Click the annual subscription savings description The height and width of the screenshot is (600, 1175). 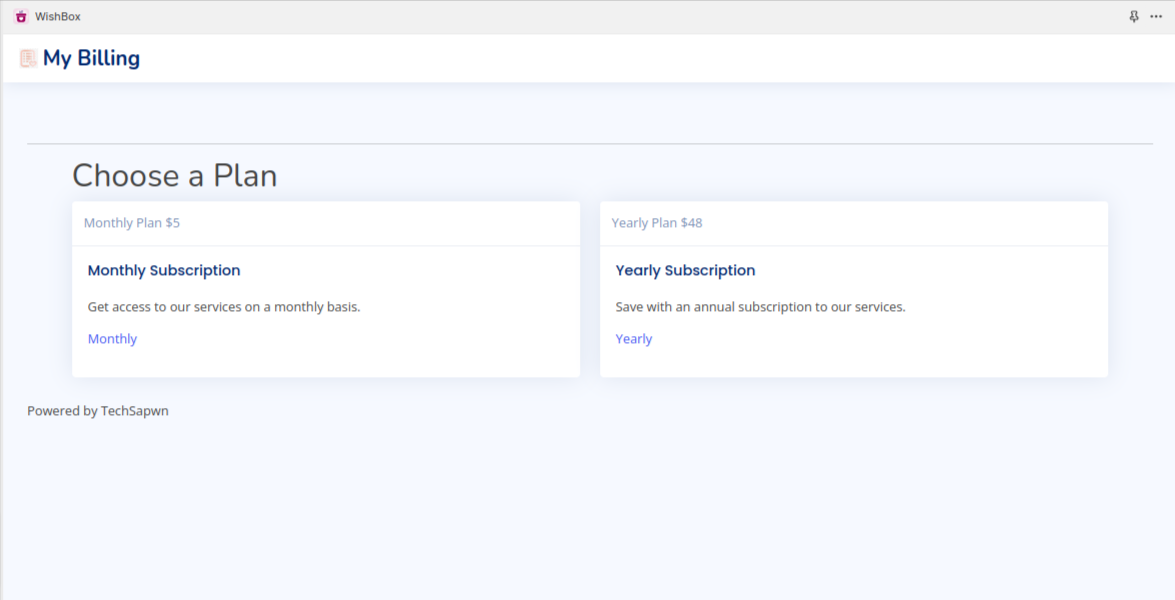760,307
